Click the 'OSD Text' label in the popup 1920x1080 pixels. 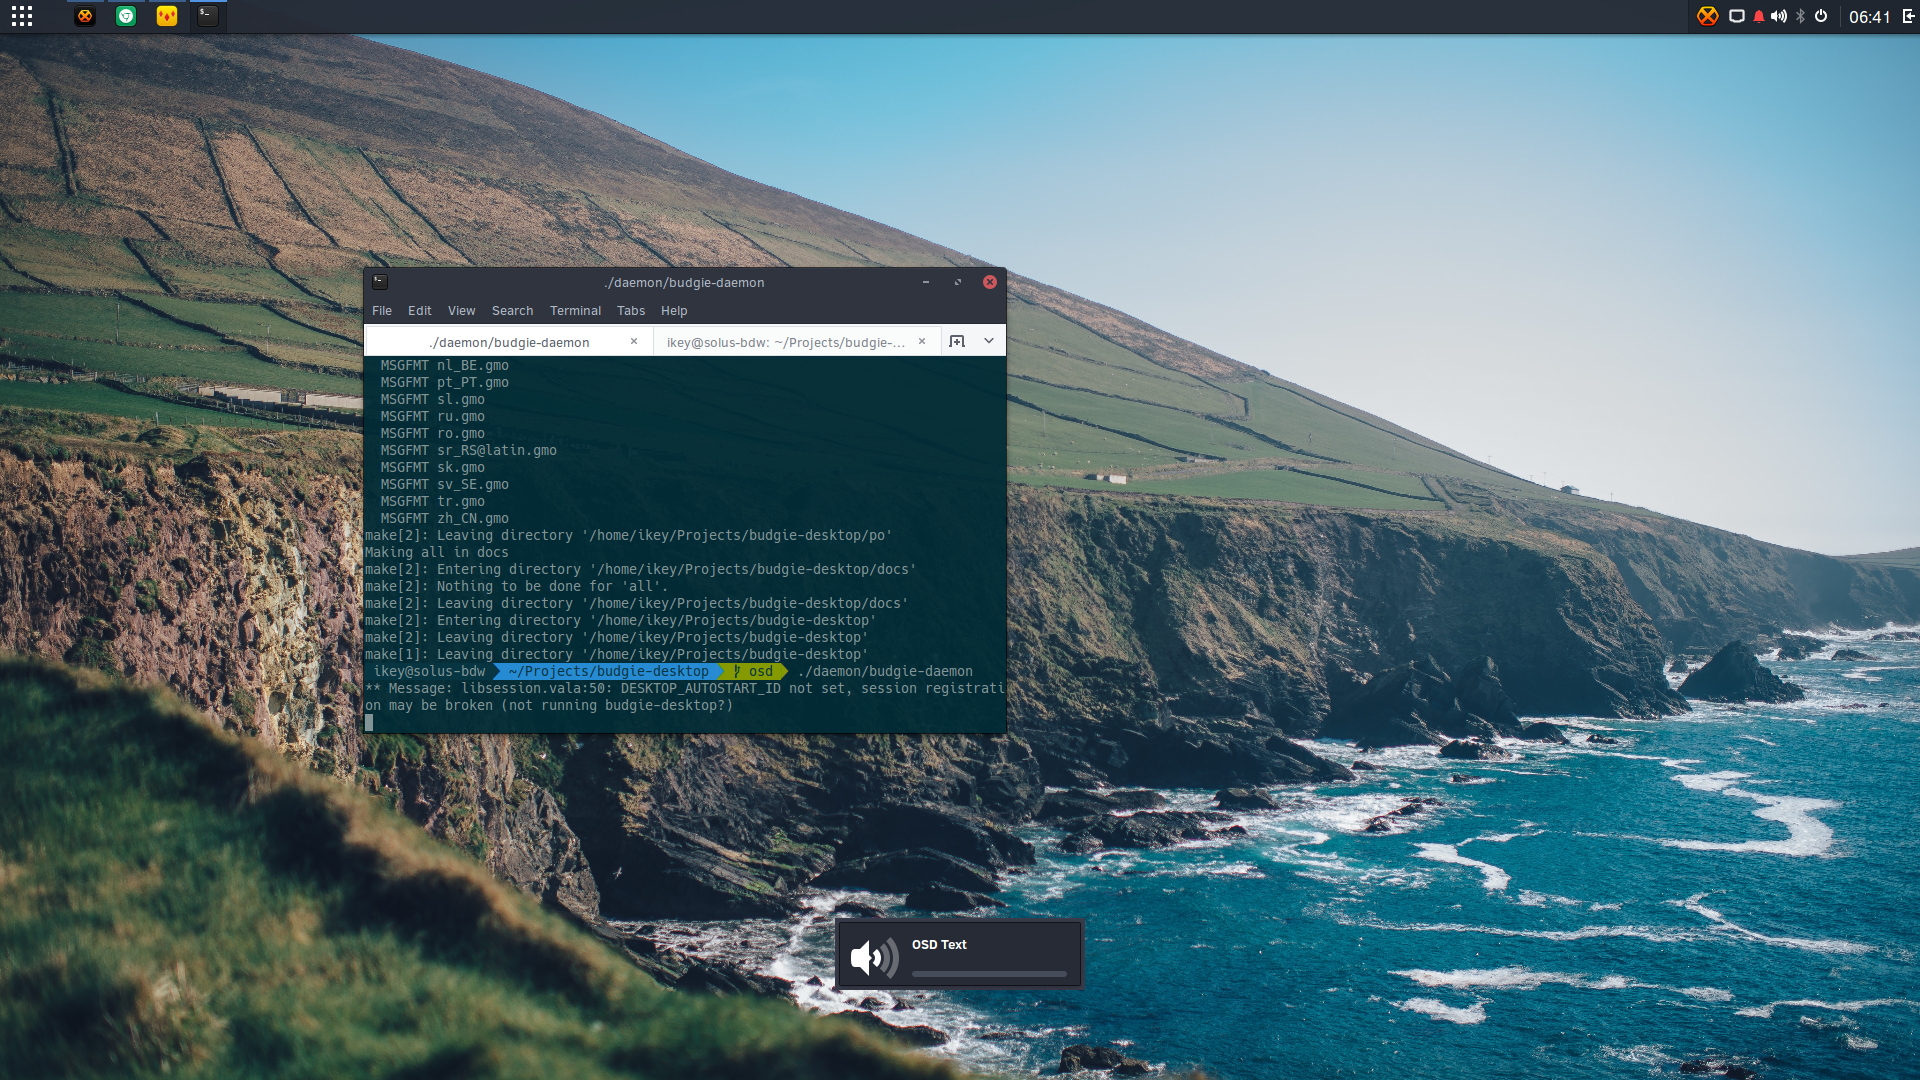[x=939, y=945]
